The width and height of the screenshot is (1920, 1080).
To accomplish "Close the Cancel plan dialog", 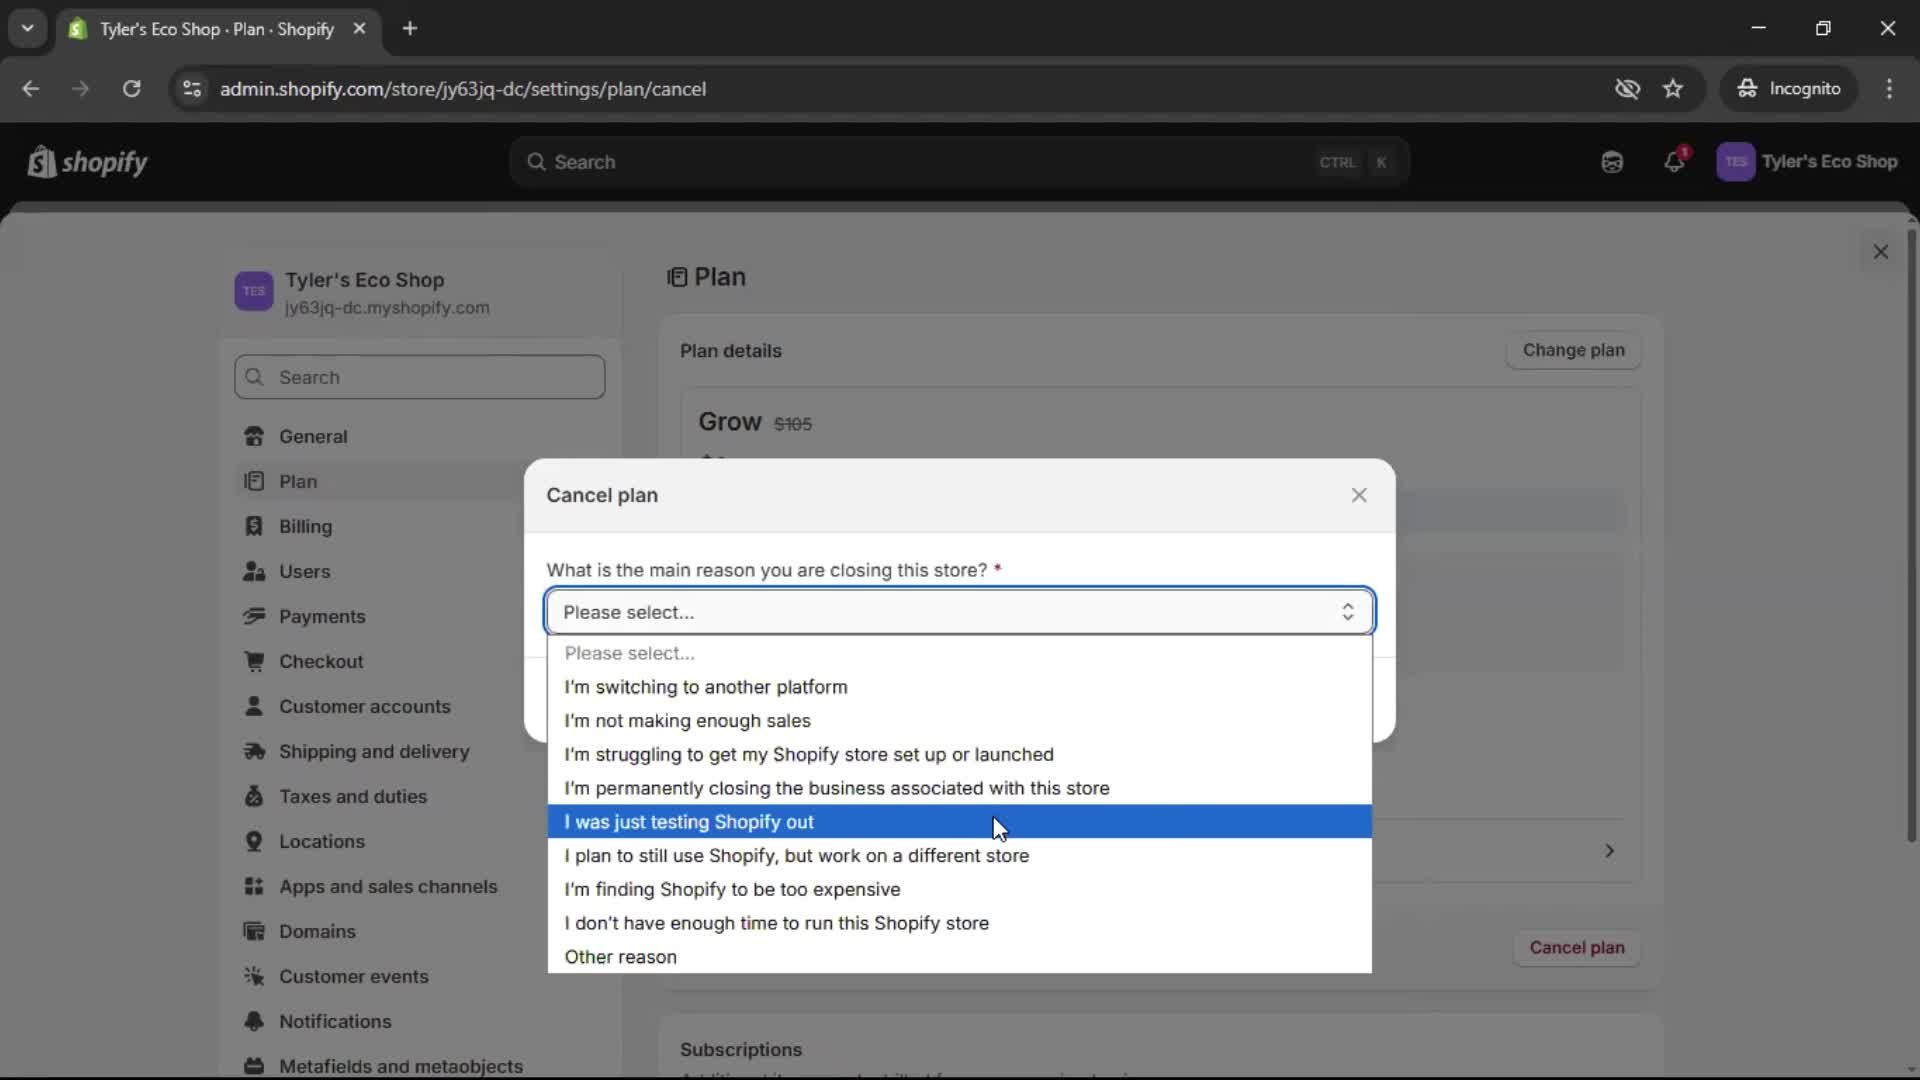I will point(1358,496).
